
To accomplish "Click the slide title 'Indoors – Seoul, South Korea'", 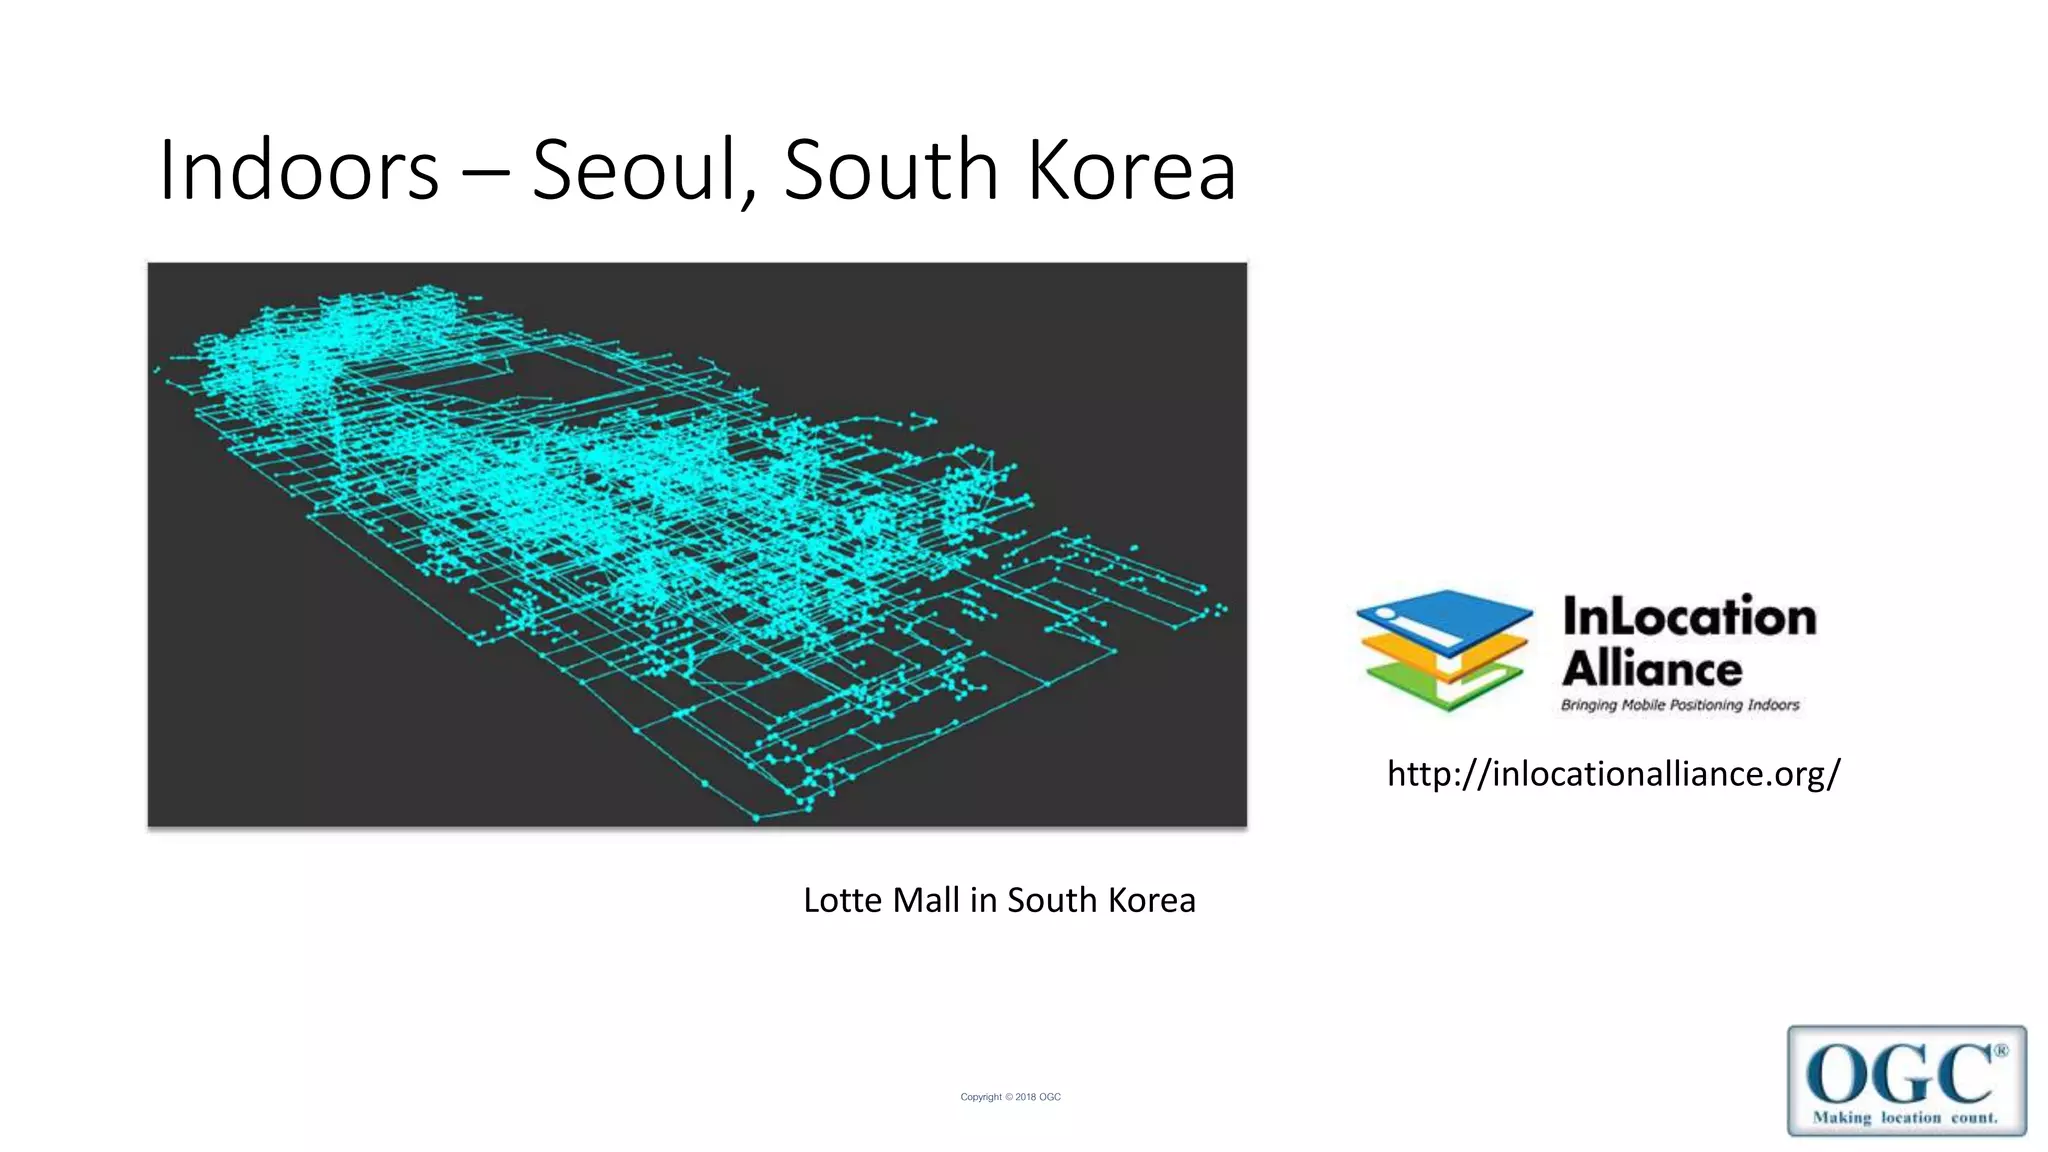I will pyautogui.click(x=697, y=170).
